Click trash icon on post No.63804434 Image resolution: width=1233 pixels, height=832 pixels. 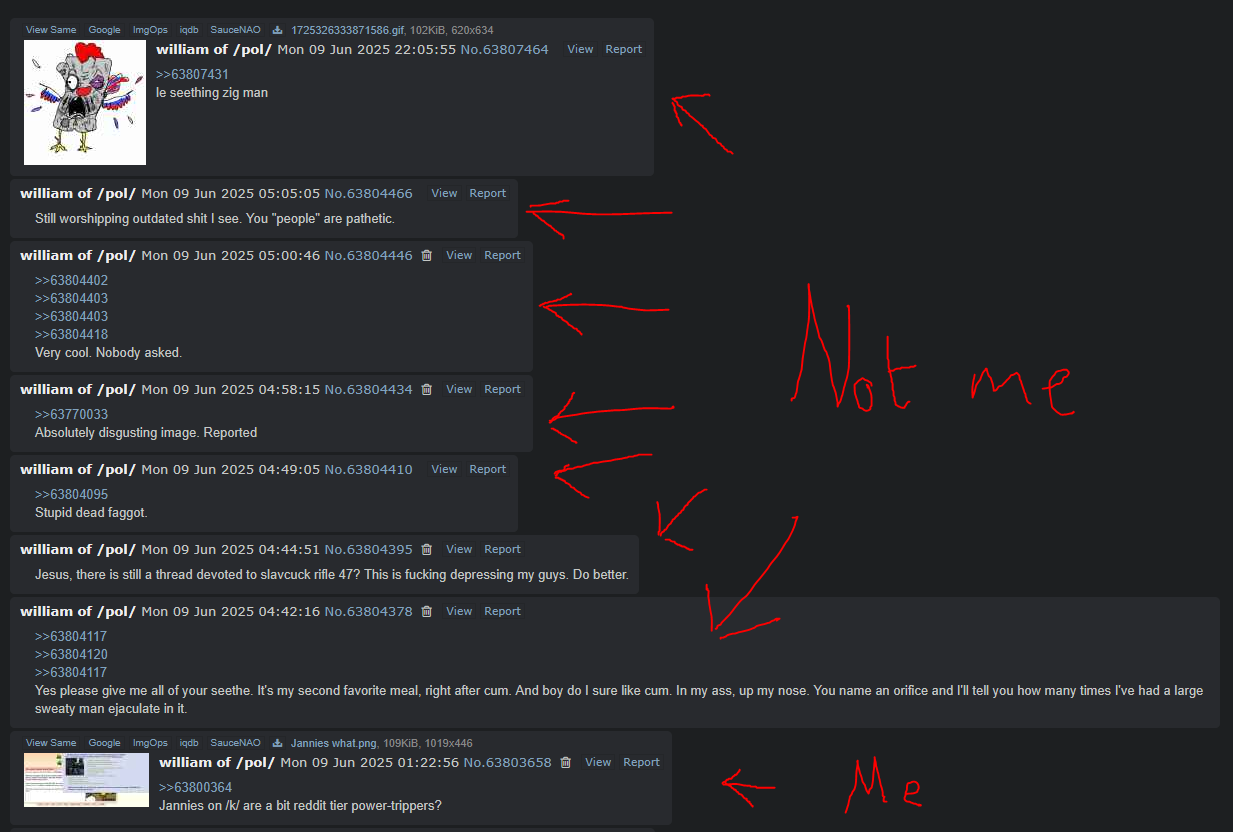coord(427,390)
